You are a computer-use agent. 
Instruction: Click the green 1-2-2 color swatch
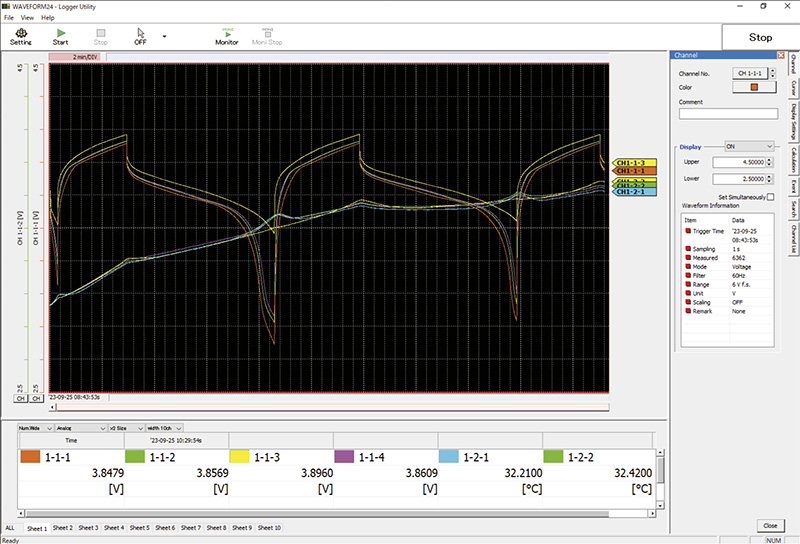click(x=553, y=456)
